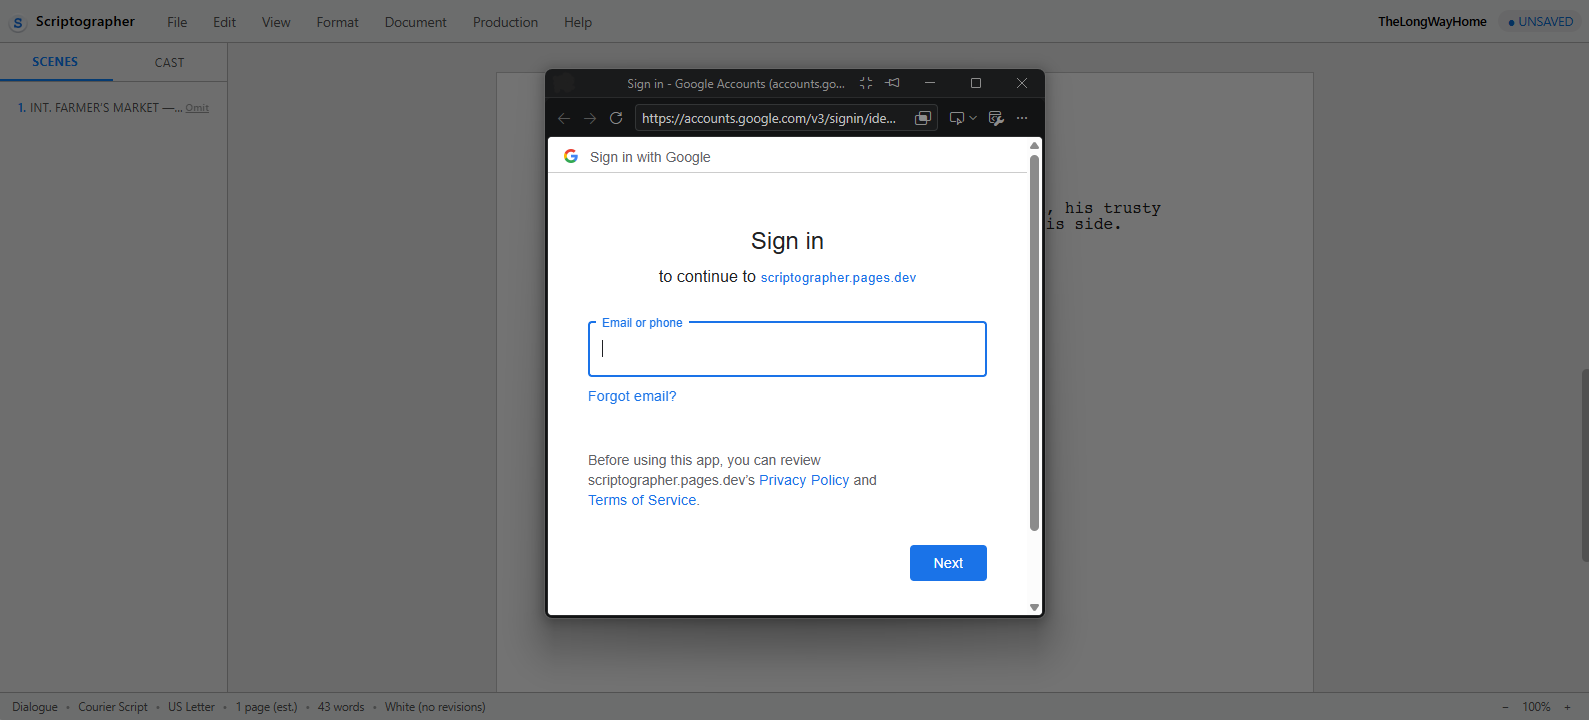Switch to the CAST tab
This screenshot has width=1589, height=720.
pyautogui.click(x=169, y=62)
